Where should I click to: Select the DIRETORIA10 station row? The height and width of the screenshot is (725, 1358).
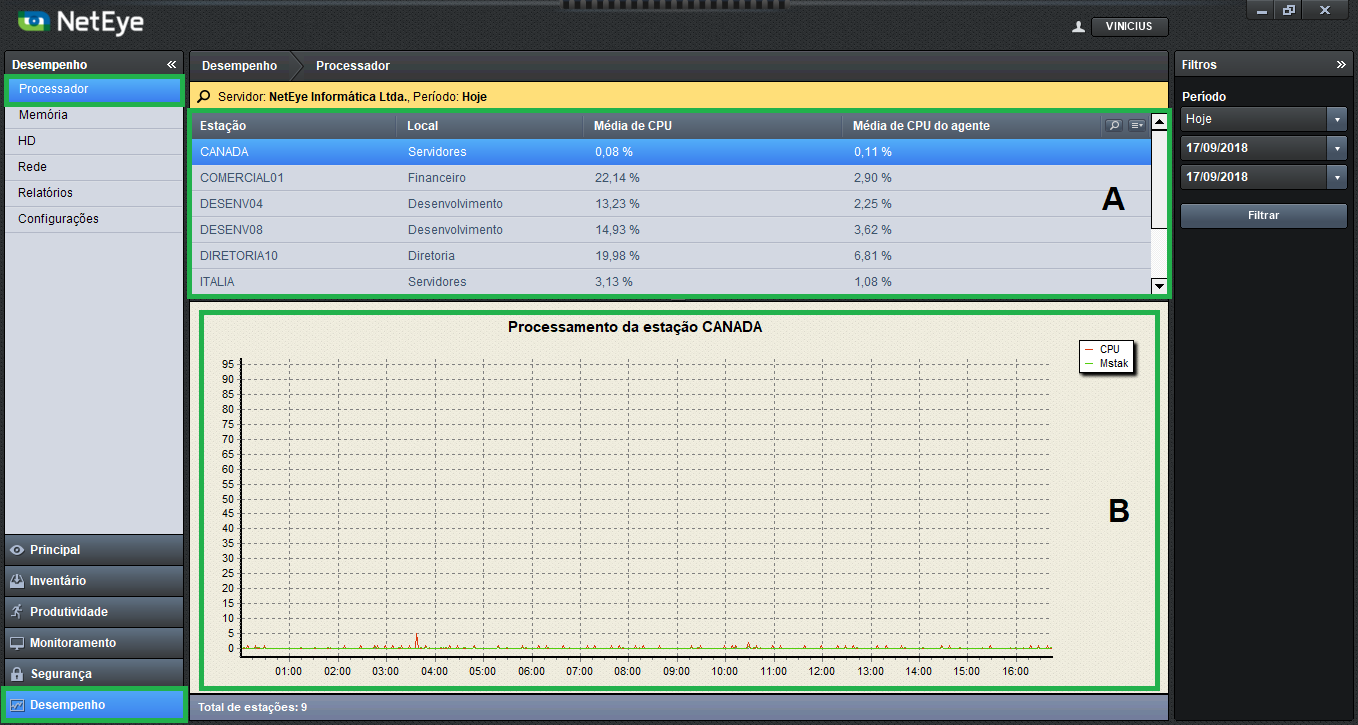point(239,256)
